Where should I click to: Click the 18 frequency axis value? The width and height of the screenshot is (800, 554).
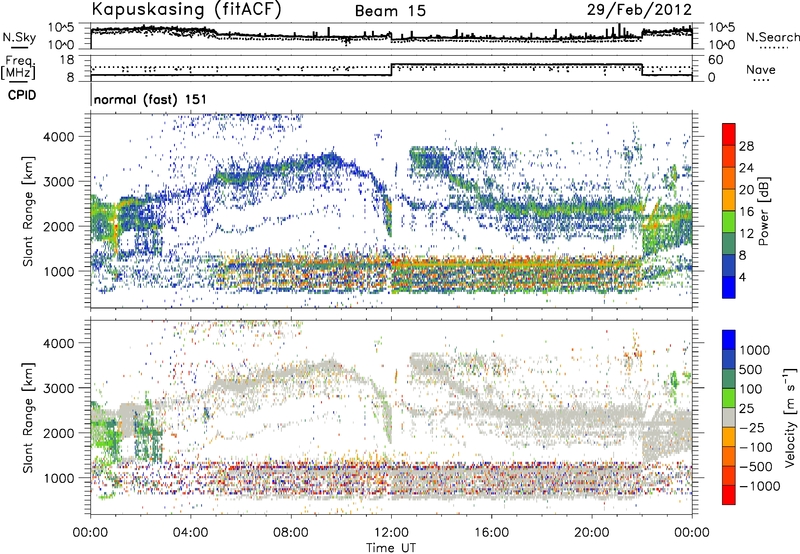point(67,60)
